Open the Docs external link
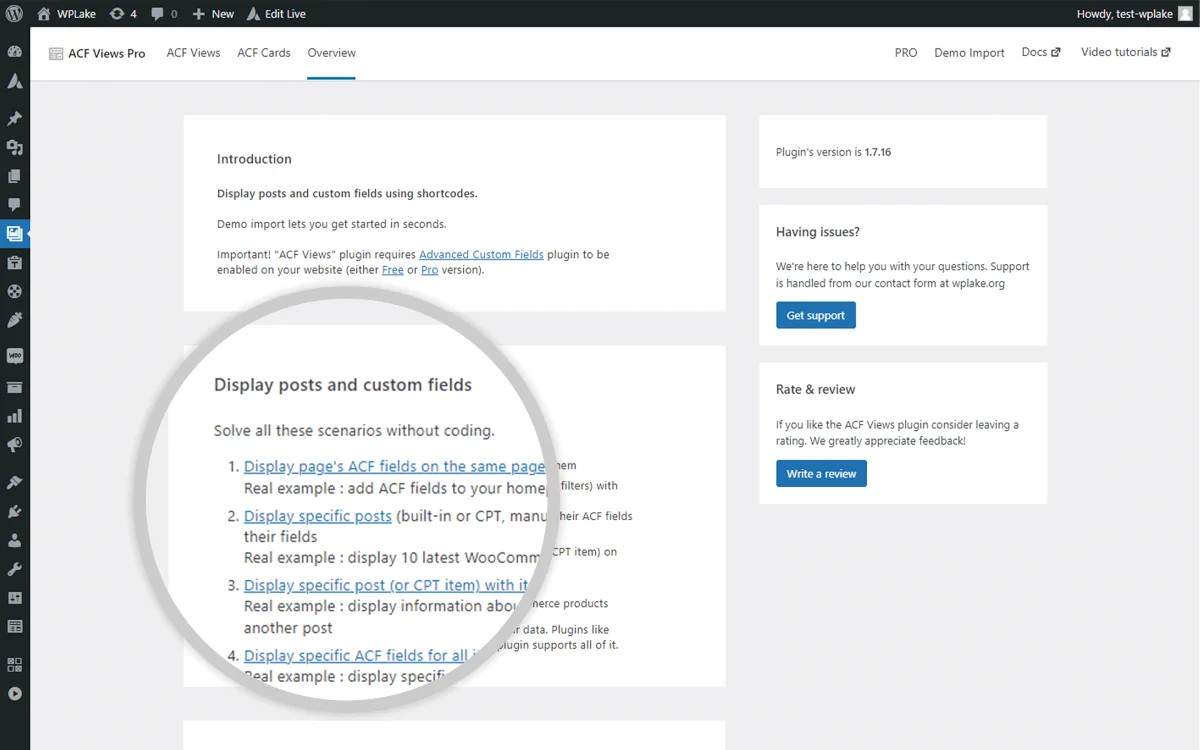Viewport: 1200px width, 750px height. [x=1041, y=52]
